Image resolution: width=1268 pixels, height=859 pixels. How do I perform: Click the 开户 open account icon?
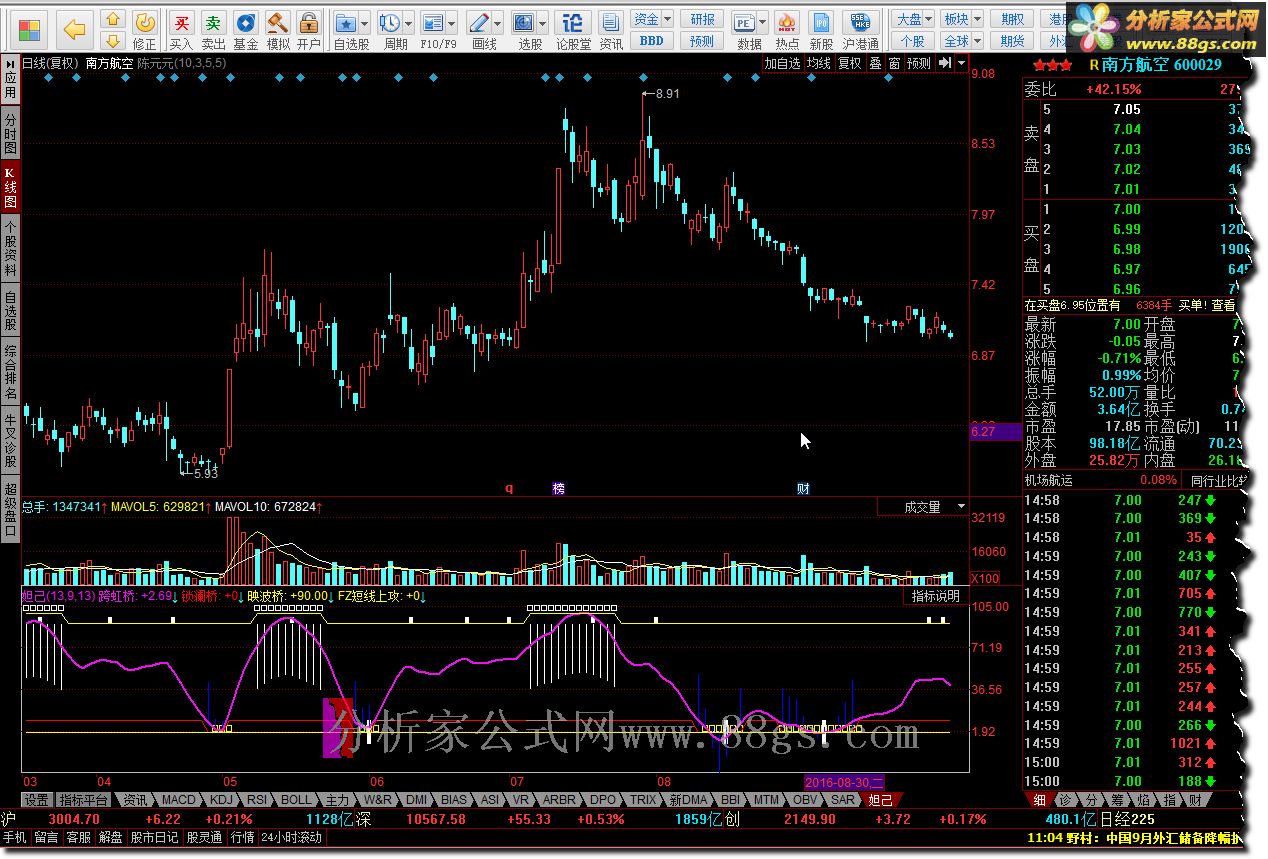(309, 29)
